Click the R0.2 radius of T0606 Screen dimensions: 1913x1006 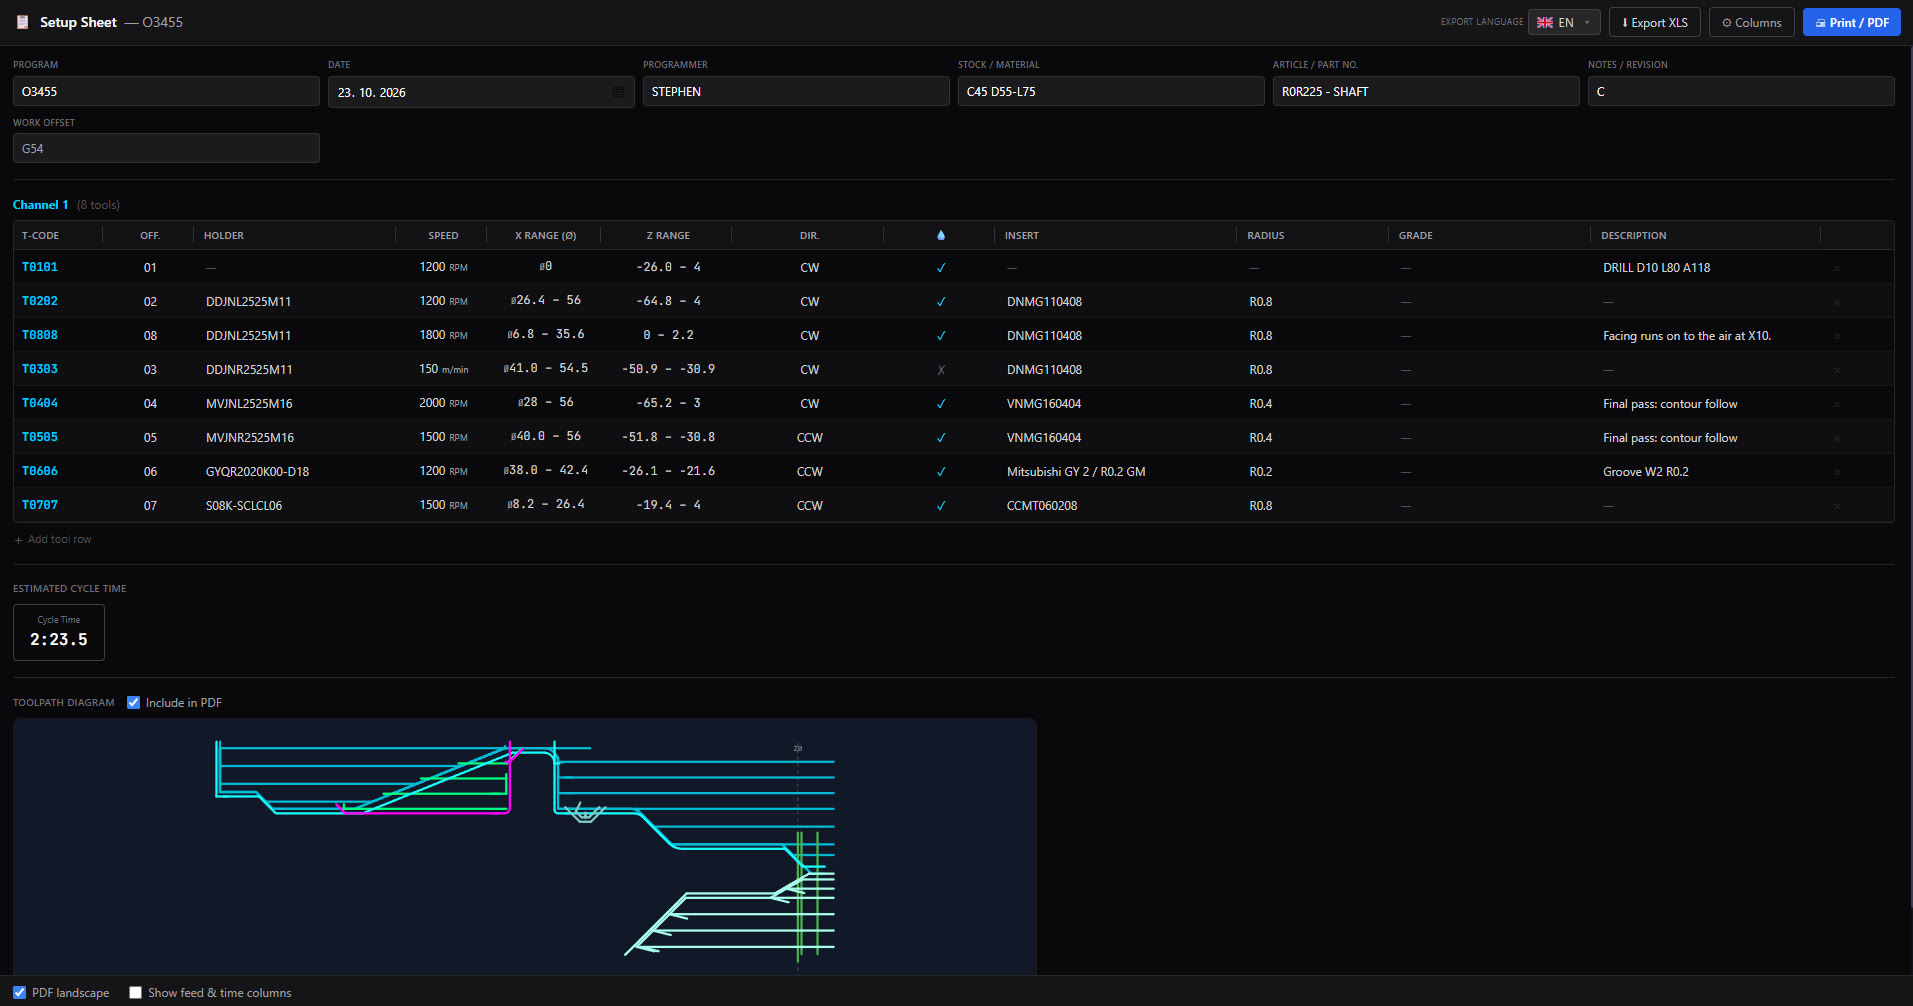(x=1260, y=472)
